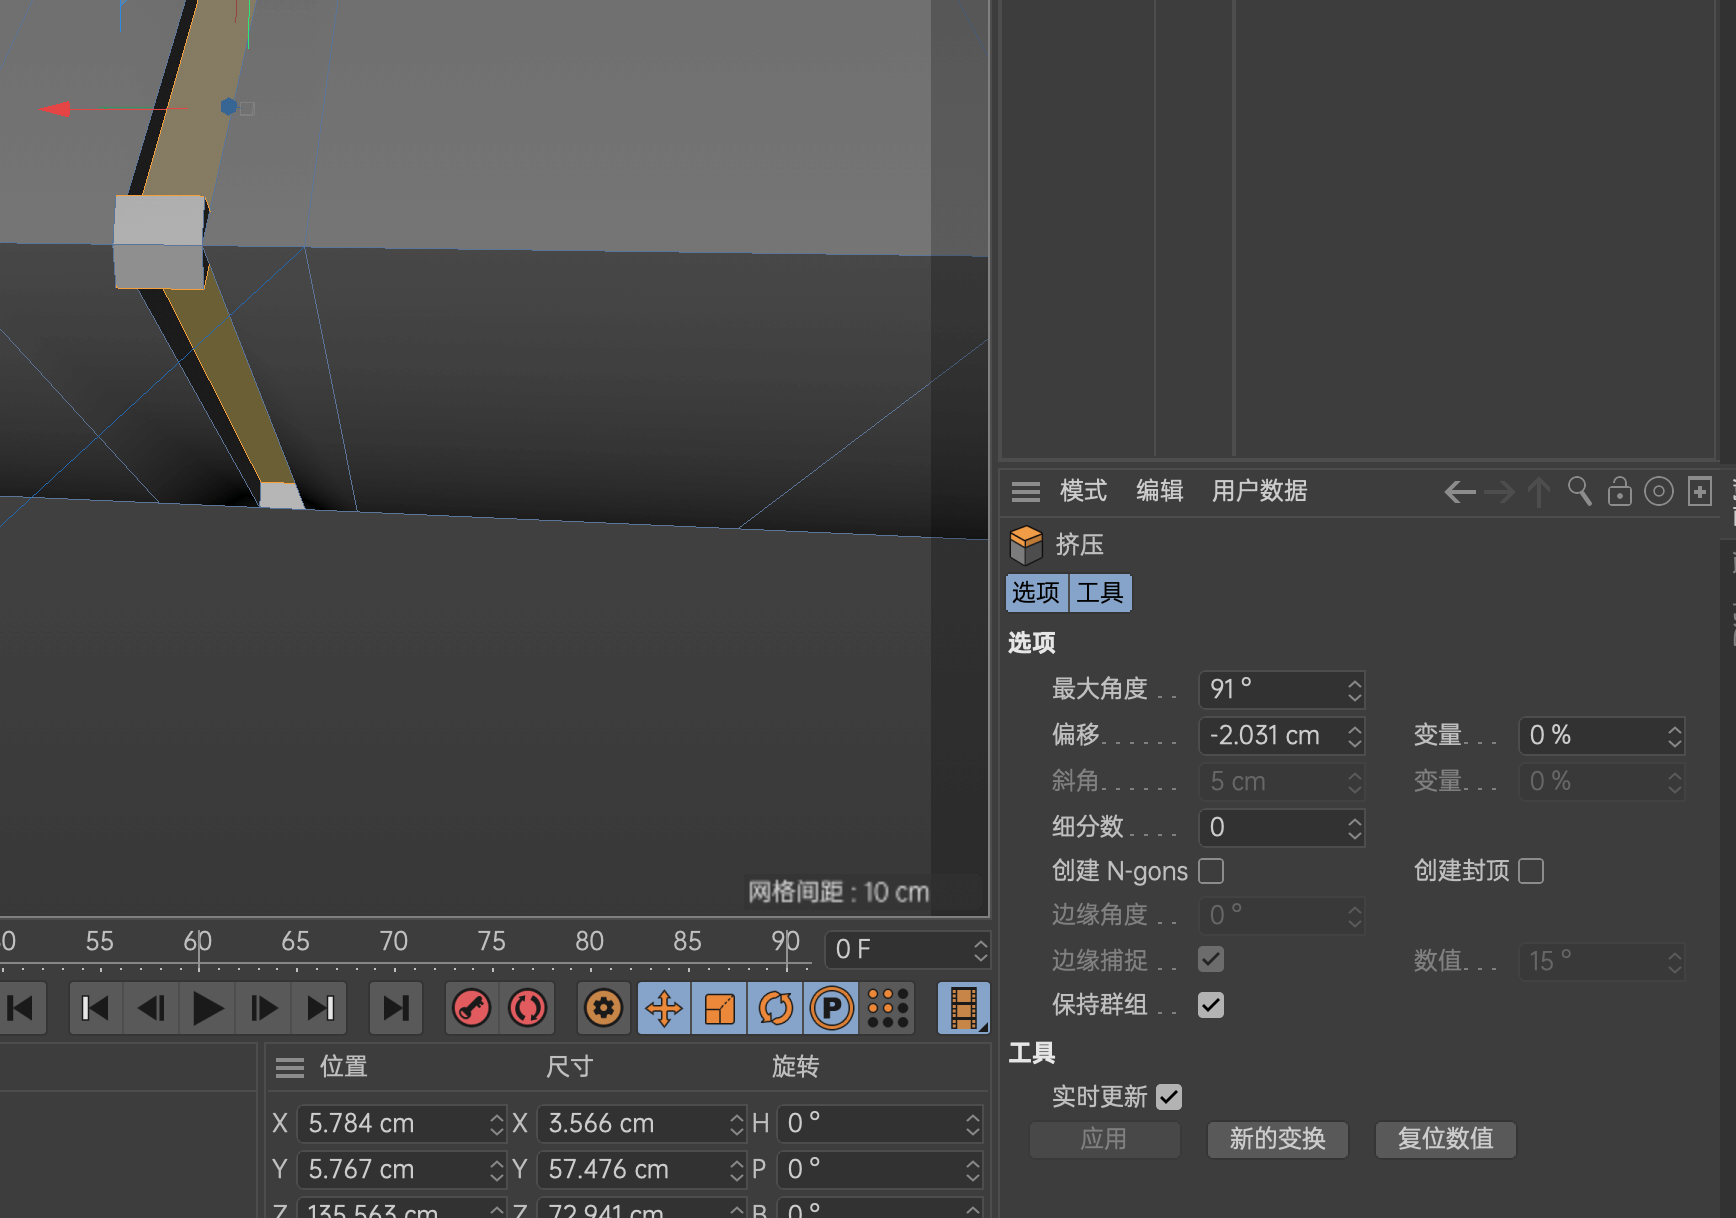Switch to the 工具 tab
The image size is (1736, 1218).
click(x=1100, y=593)
